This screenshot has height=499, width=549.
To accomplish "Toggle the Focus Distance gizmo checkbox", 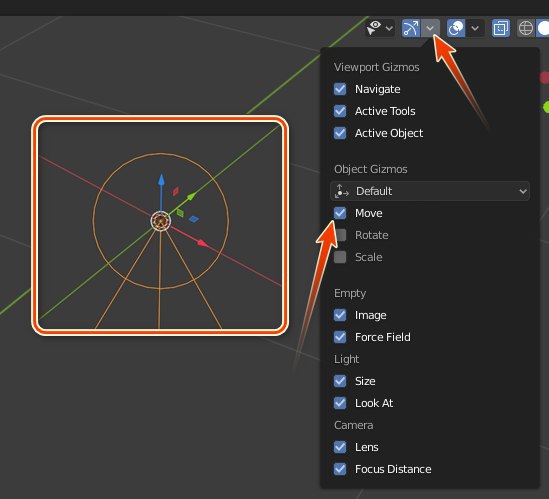I will click(340, 469).
